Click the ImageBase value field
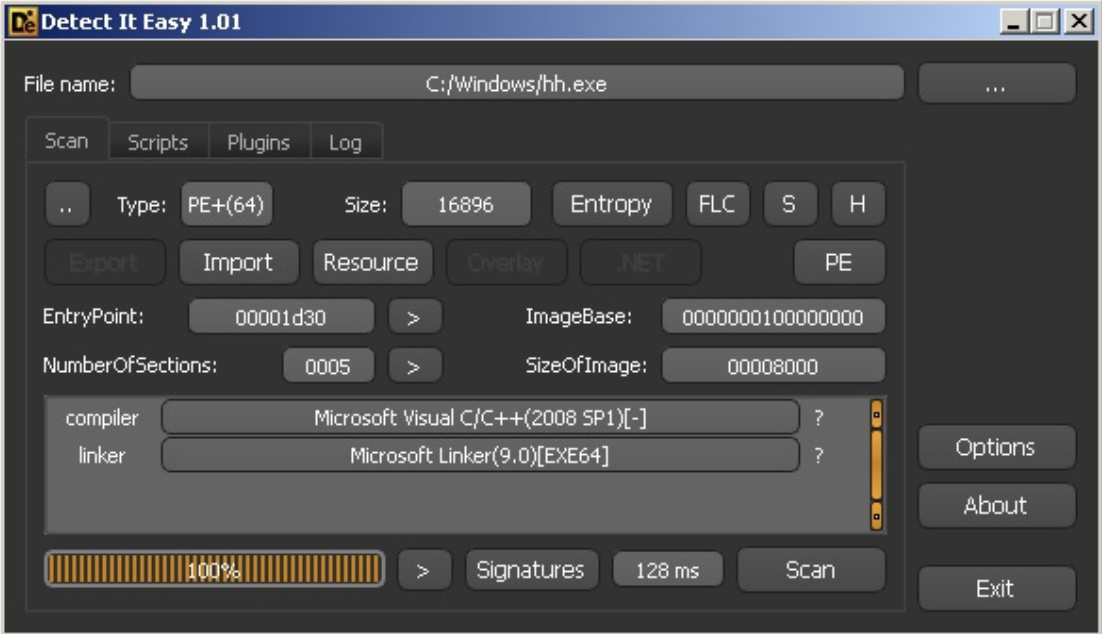 [x=773, y=317]
